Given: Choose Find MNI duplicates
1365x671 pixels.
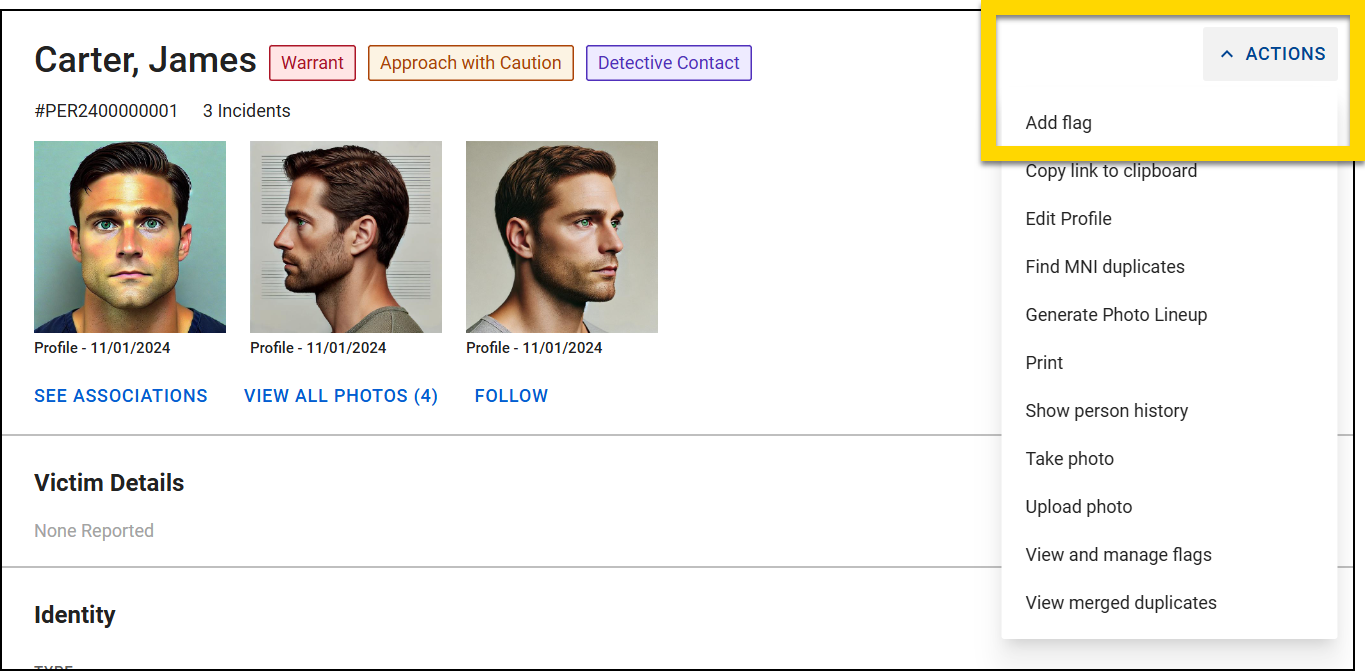Looking at the screenshot, I should tap(1105, 266).
